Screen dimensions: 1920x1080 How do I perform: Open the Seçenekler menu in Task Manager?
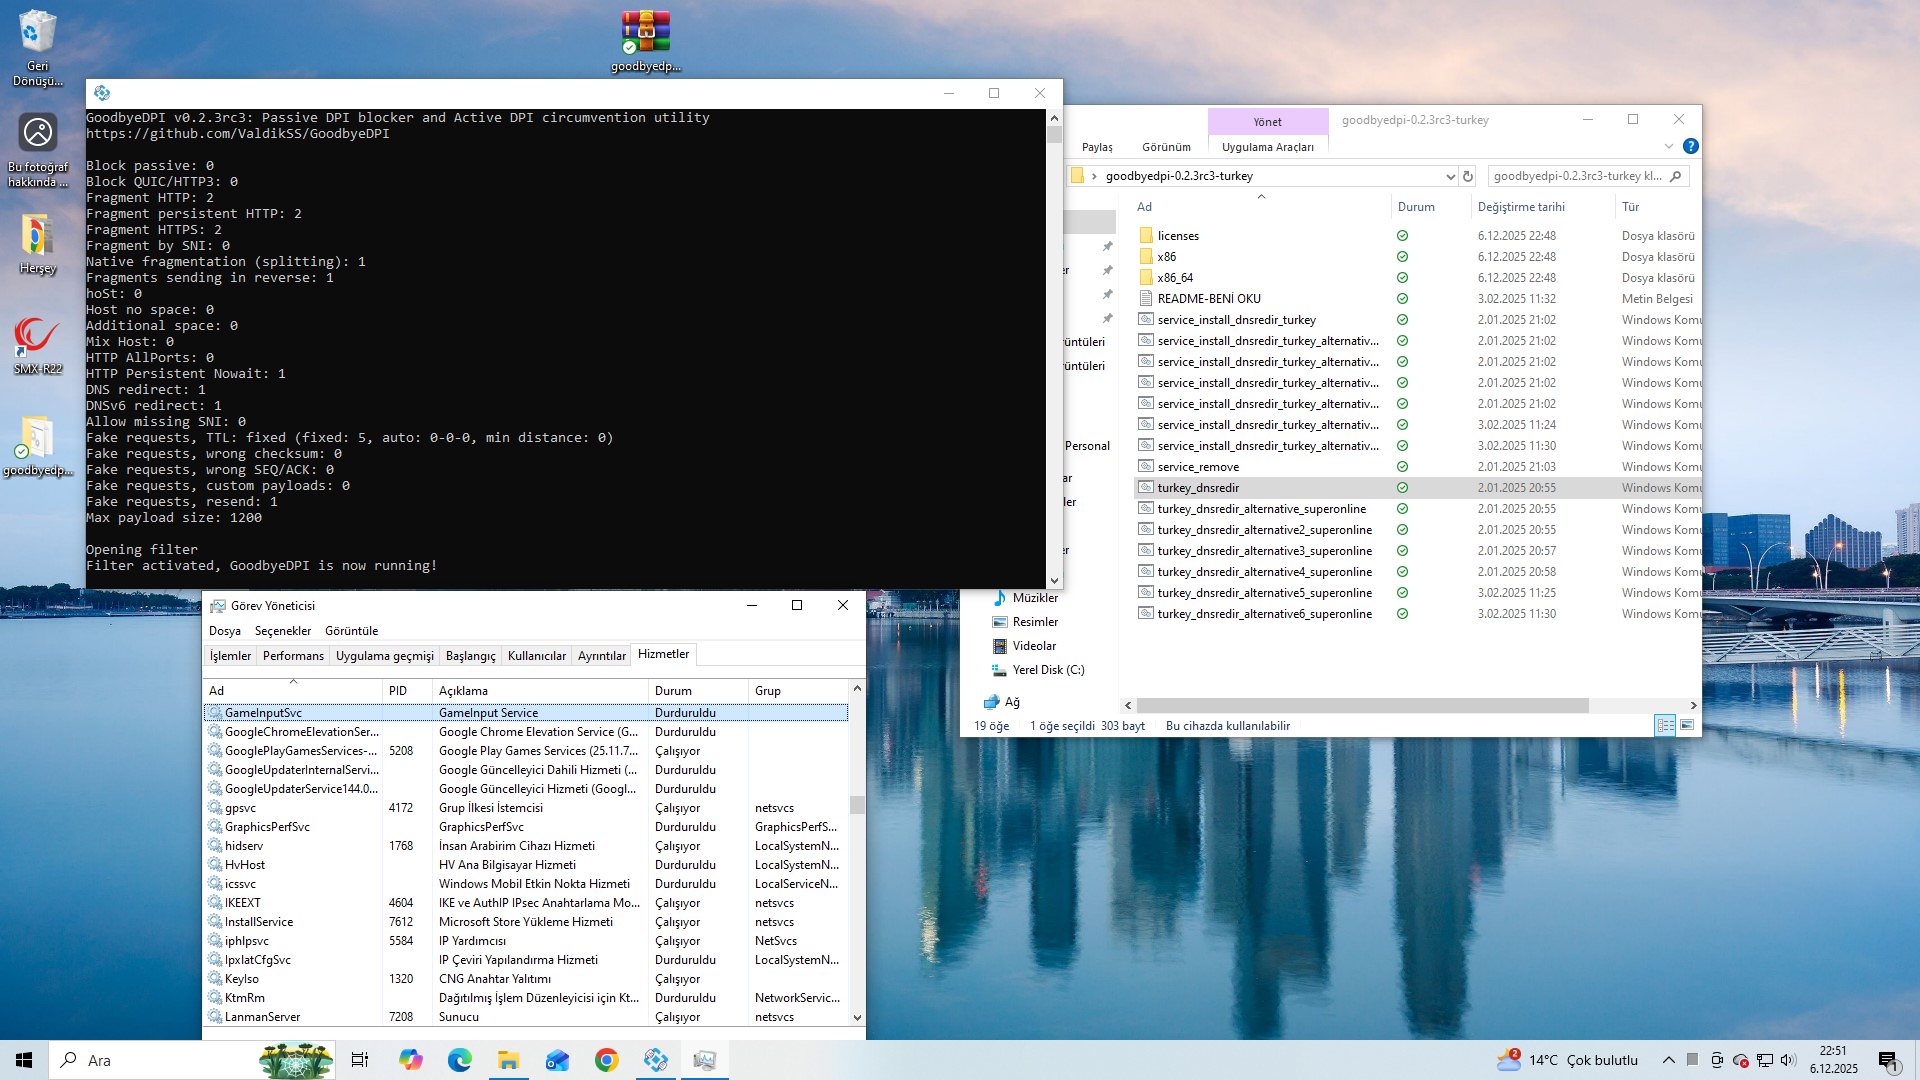pos(283,631)
